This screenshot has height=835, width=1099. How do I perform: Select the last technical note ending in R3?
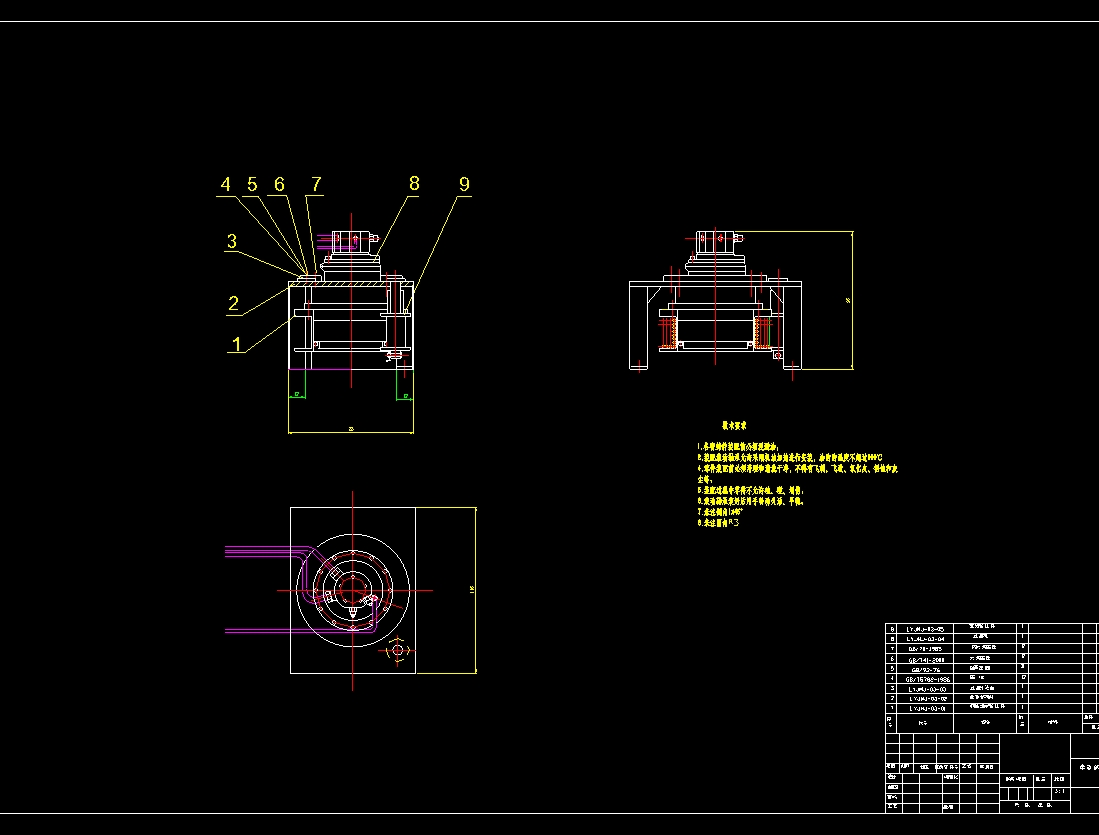(718, 522)
